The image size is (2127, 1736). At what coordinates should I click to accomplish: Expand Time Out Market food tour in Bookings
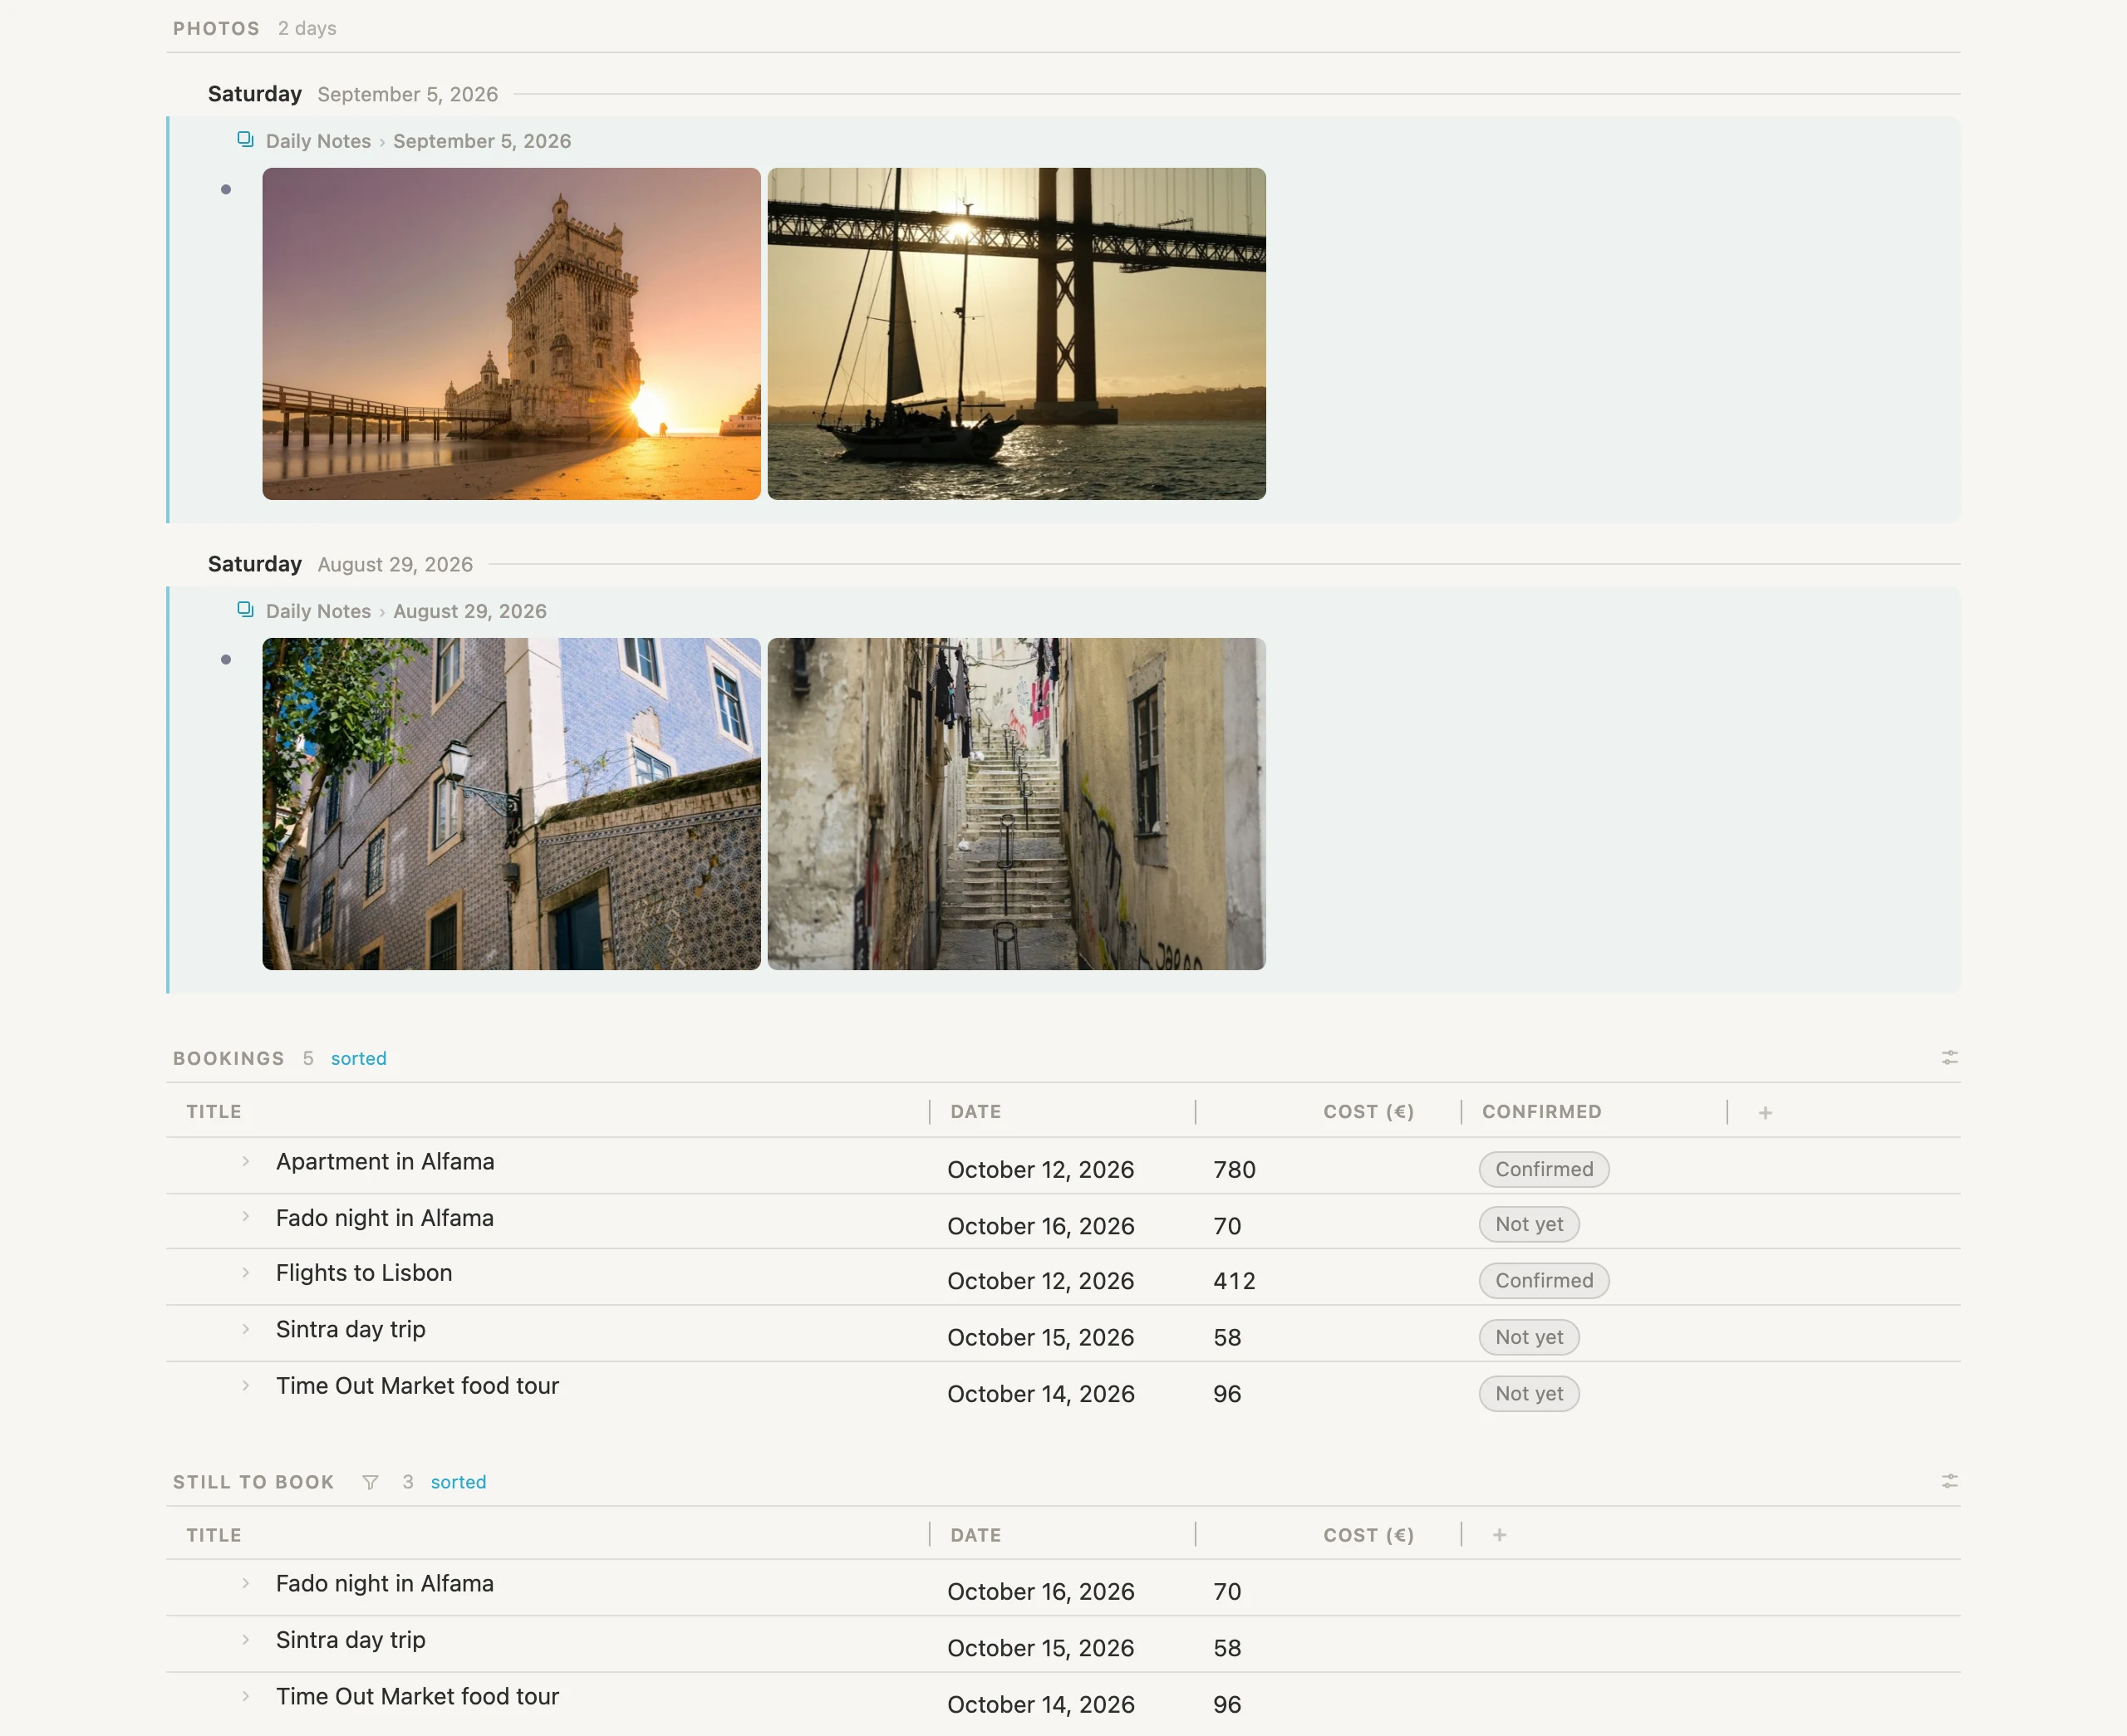point(246,1386)
